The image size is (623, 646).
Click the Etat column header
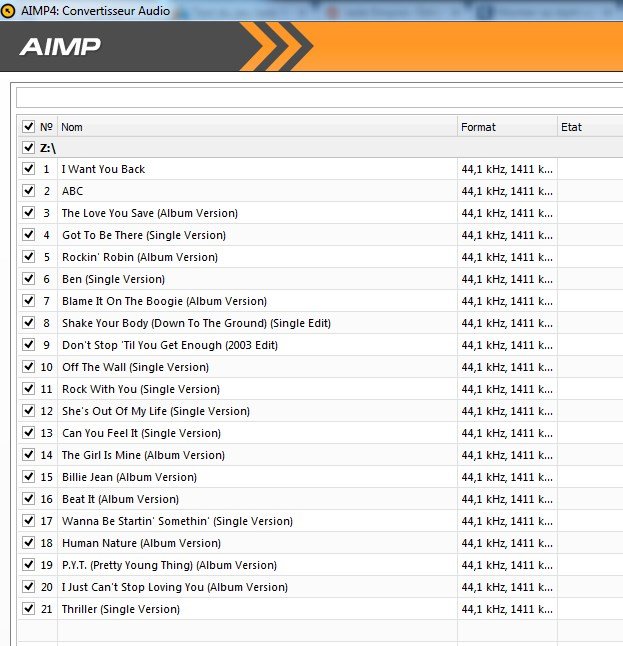click(x=589, y=127)
